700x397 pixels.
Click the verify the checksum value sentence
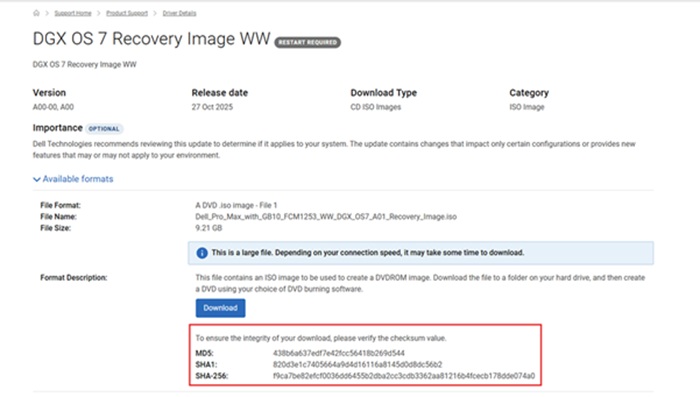coord(321,338)
